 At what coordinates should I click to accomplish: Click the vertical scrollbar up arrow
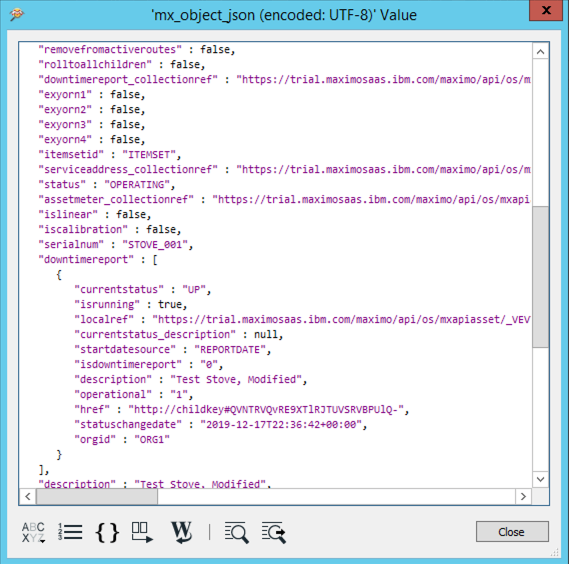point(540,52)
